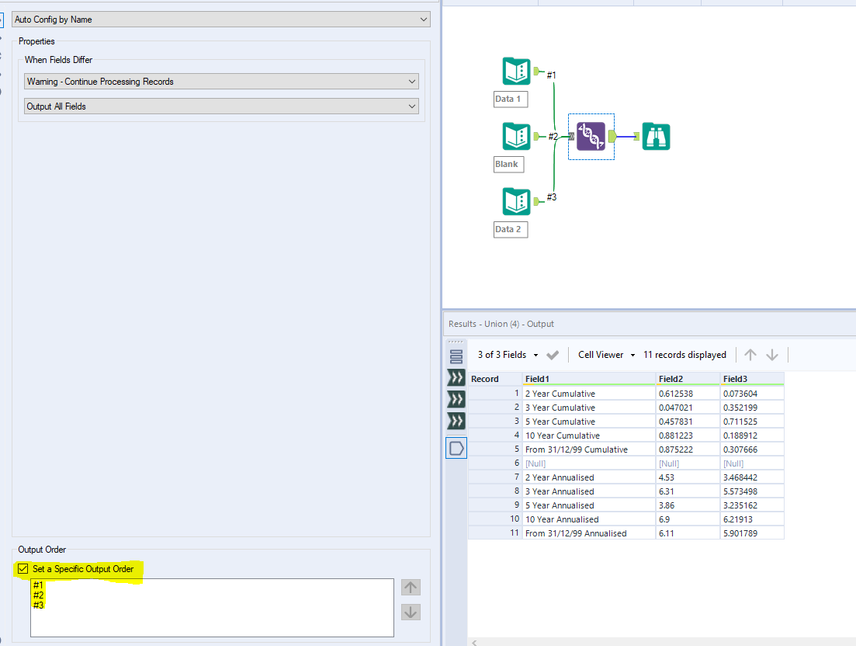Click the Blank tool output anchor
Image resolution: width=856 pixels, height=646 pixels.
tap(537, 136)
